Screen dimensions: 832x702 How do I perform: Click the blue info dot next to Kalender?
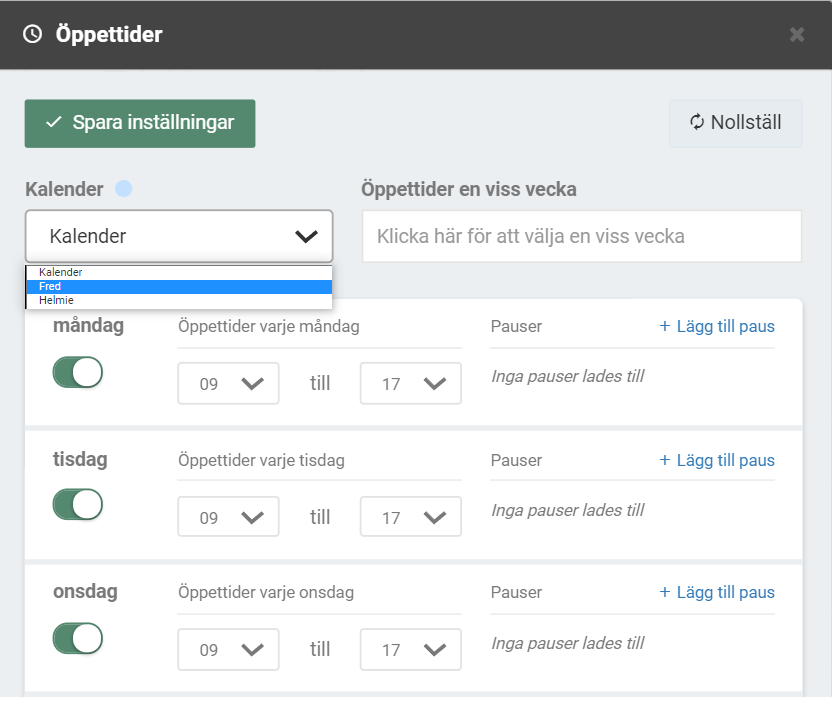(124, 189)
